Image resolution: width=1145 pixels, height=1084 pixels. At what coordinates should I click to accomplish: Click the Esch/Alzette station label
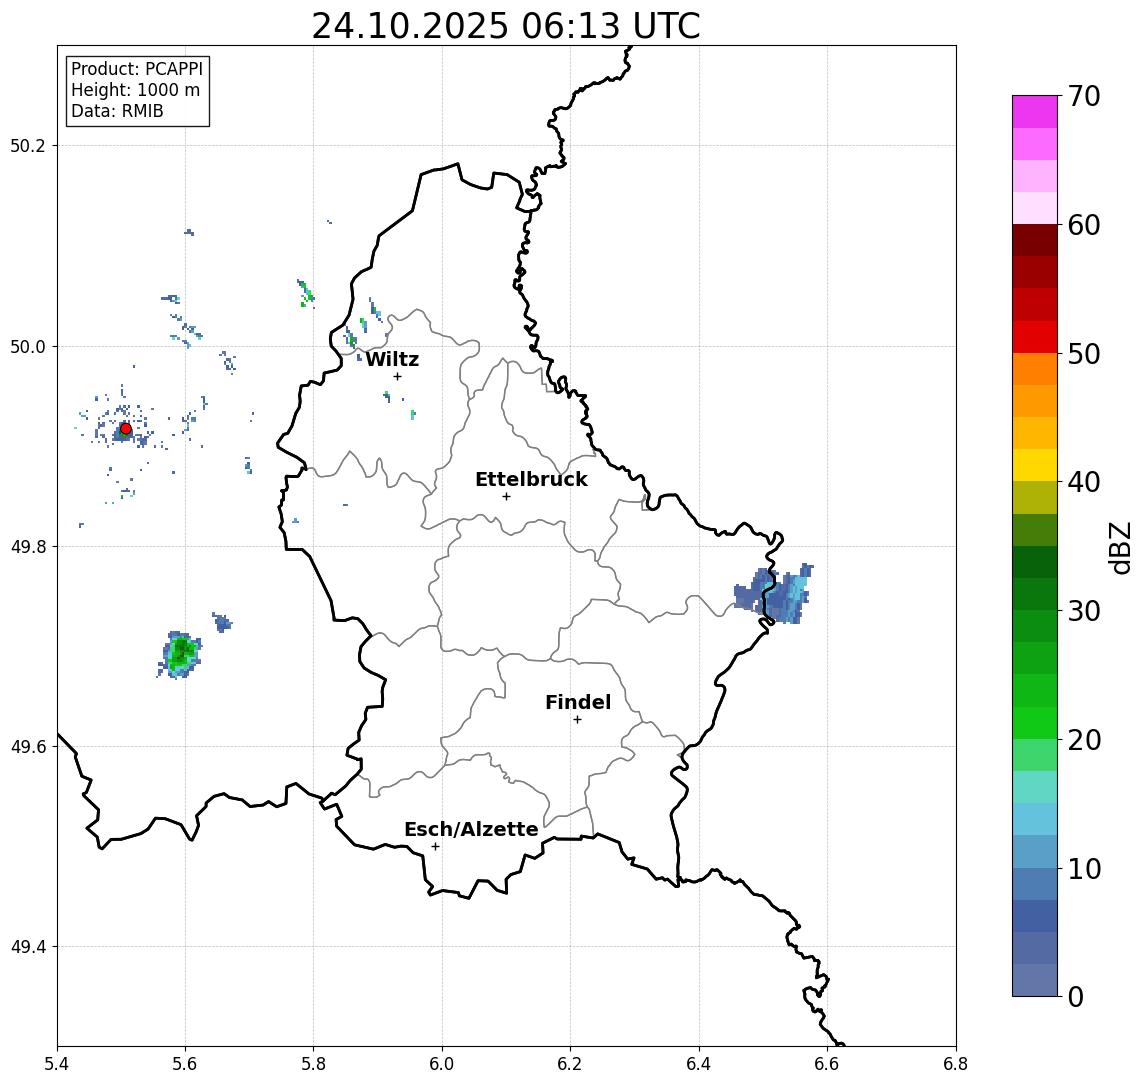click(x=471, y=829)
